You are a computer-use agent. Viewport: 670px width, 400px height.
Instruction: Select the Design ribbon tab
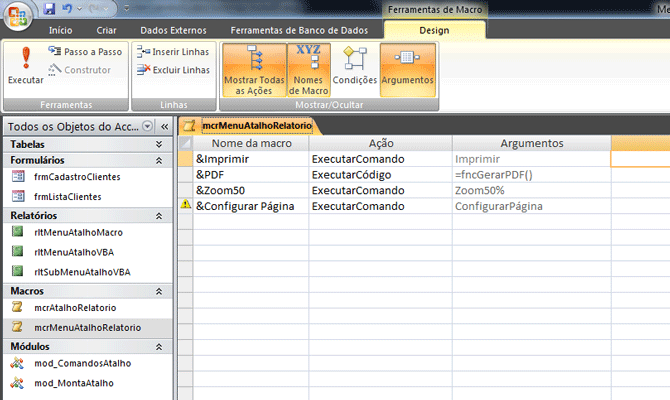coord(434,30)
